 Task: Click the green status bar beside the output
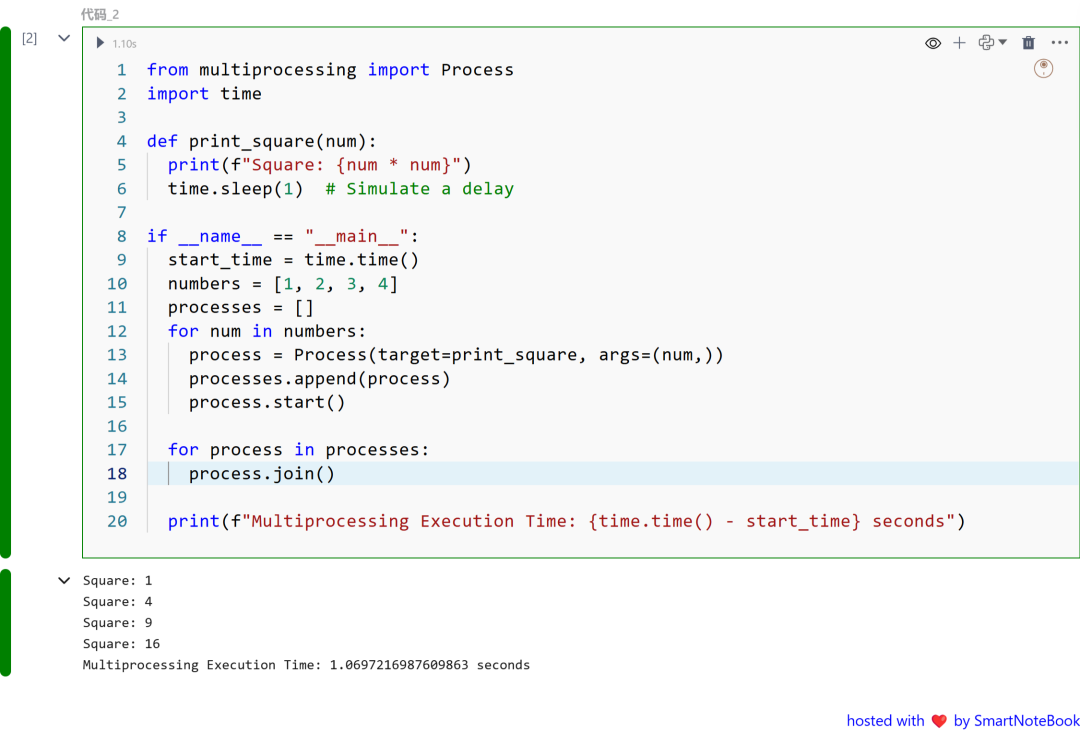pos(6,623)
